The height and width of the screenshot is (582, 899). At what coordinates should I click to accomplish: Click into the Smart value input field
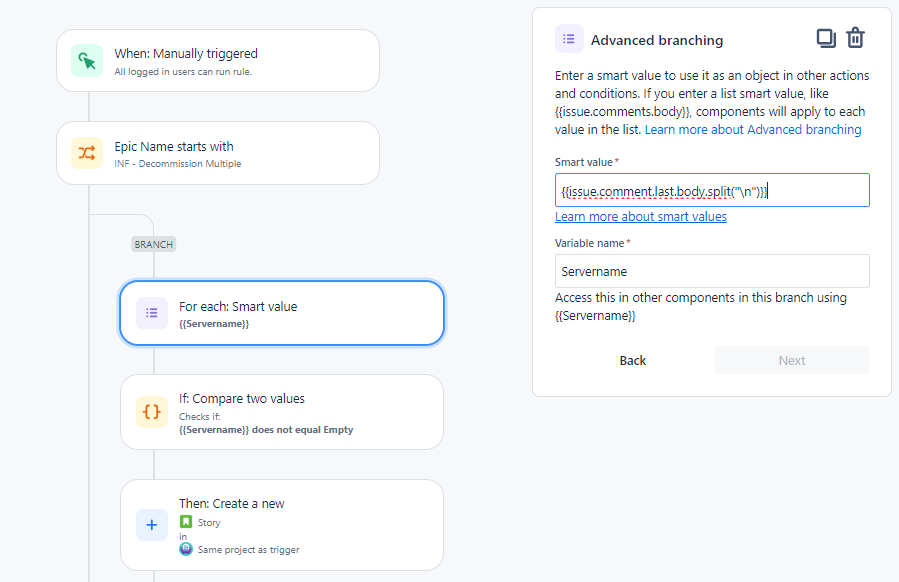[712, 191]
